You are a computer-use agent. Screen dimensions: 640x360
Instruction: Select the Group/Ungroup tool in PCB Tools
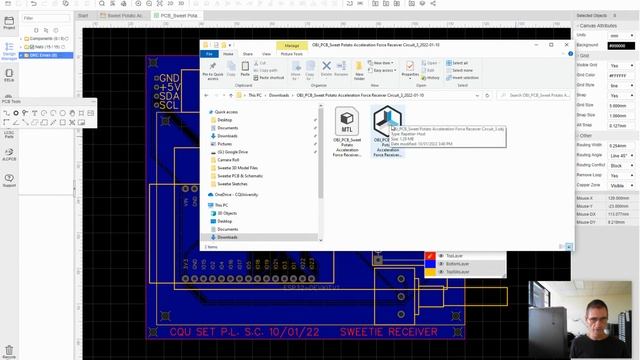[72, 122]
